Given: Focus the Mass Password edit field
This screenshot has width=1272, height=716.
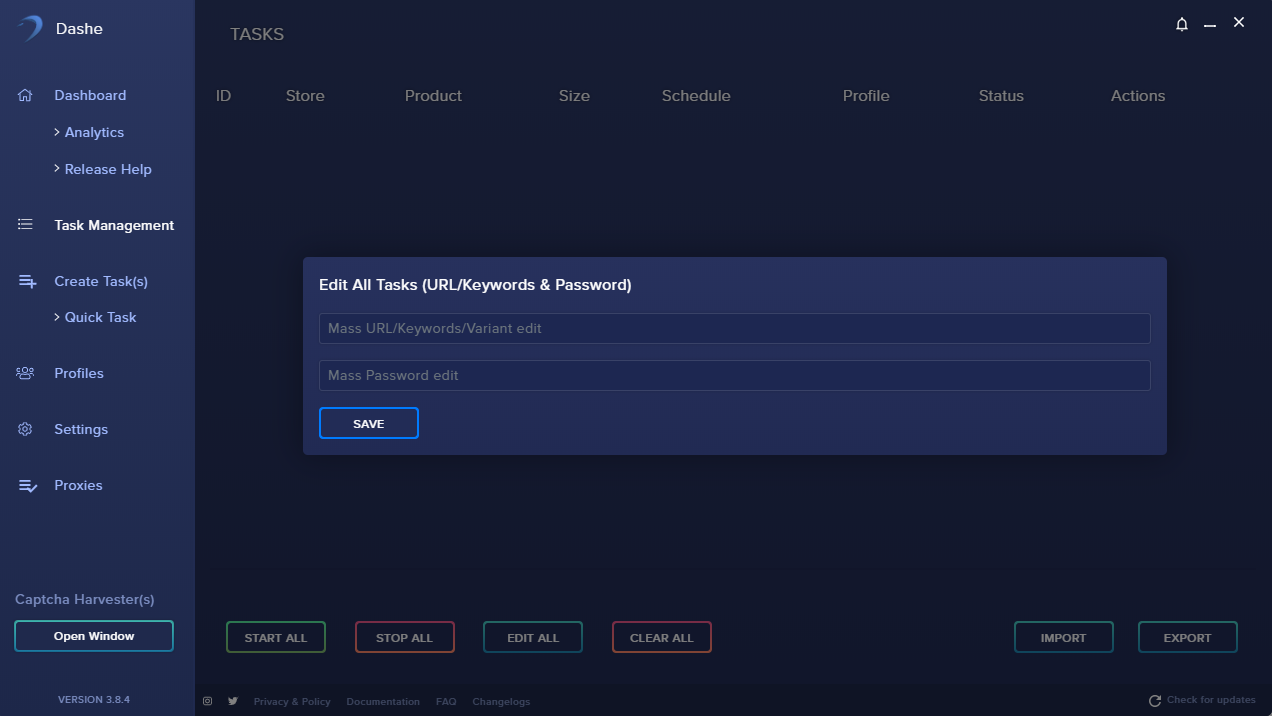Looking at the screenshot, I should [x=734, y=375].
